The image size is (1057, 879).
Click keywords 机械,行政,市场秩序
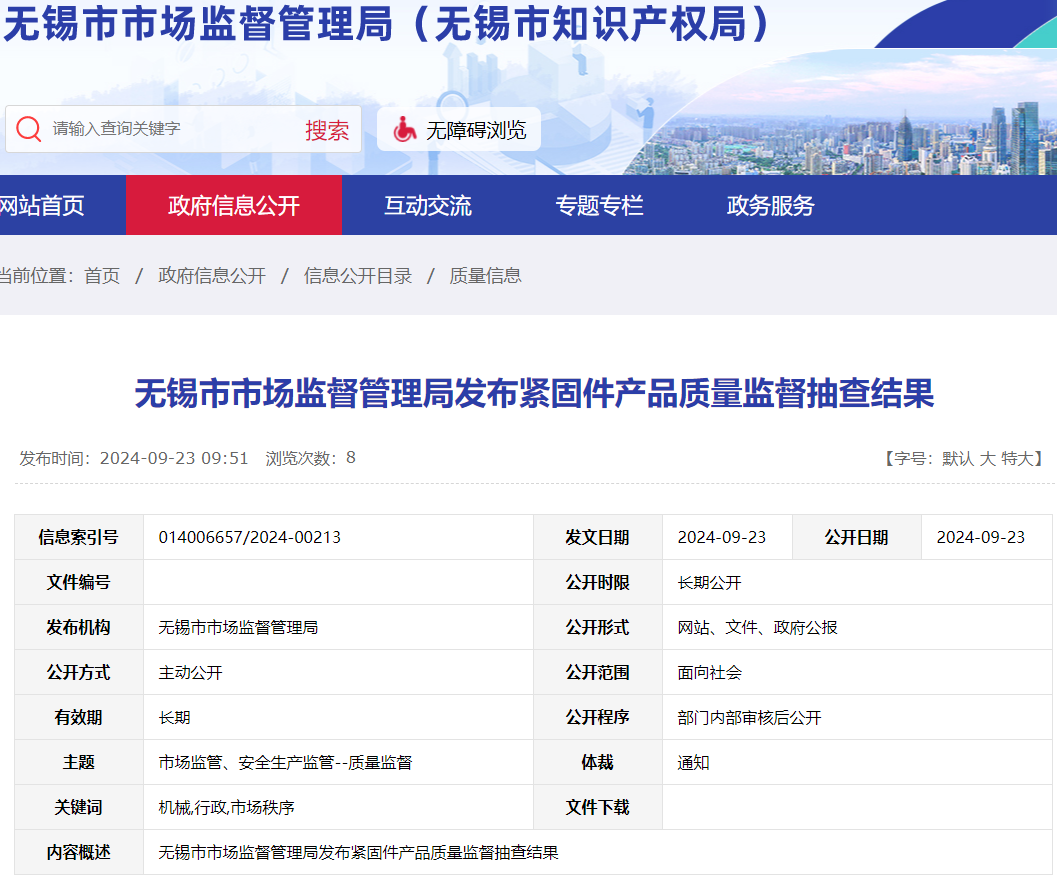(226, 808)
